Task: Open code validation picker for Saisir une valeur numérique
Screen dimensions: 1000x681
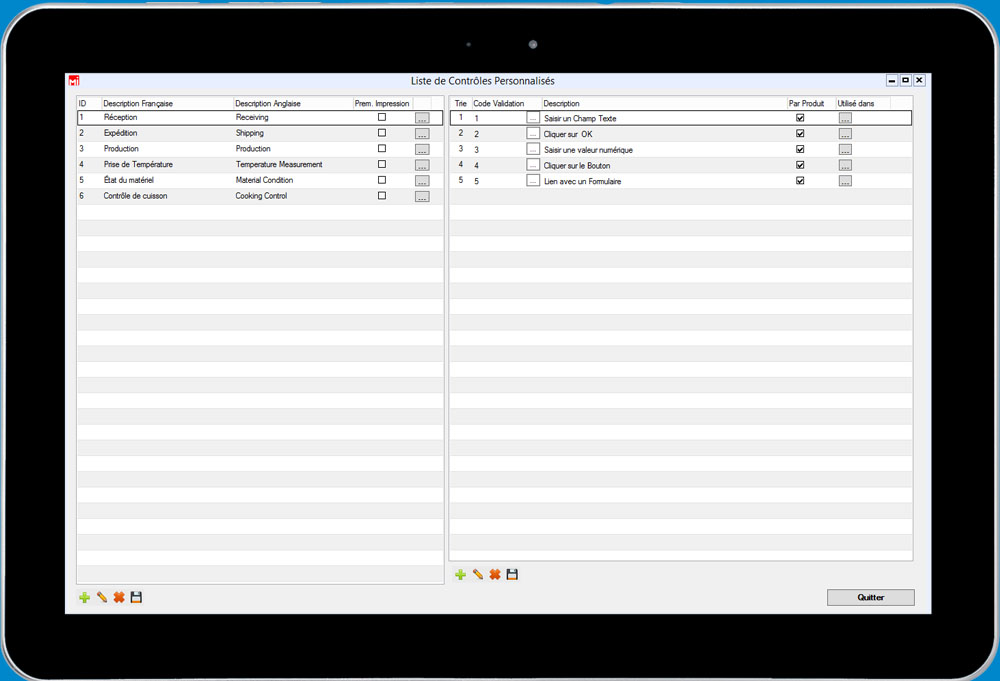Action: pyautogui.click(x=533, y=149)
